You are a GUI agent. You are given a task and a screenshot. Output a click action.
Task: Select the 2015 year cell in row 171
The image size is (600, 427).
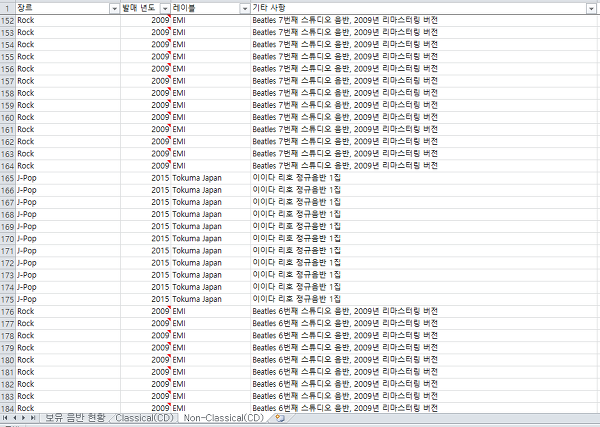point(146,251)
